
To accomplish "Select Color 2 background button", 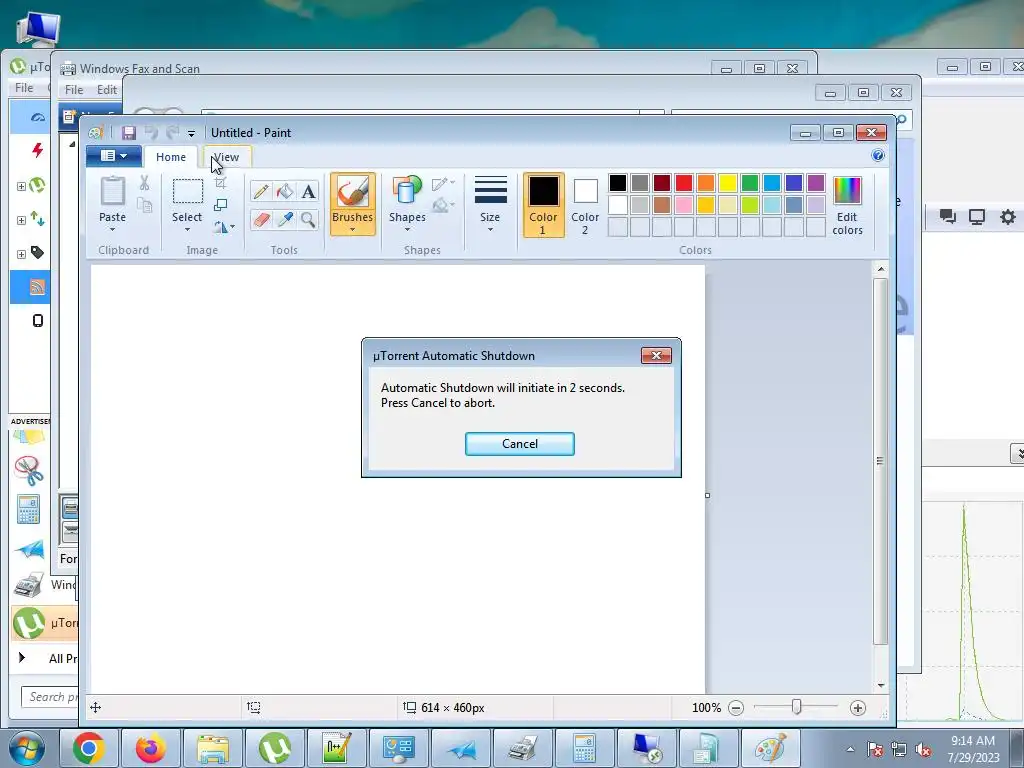I will coord(585,205).
